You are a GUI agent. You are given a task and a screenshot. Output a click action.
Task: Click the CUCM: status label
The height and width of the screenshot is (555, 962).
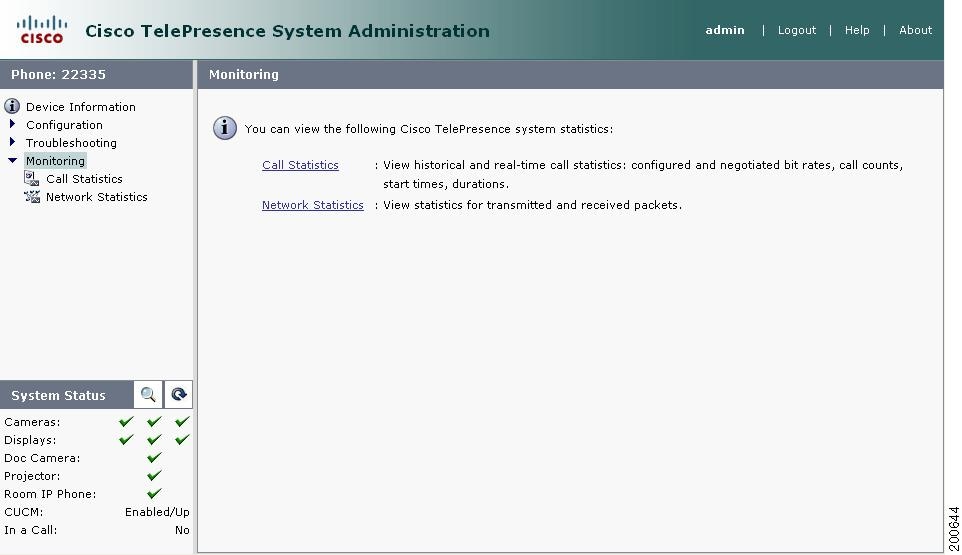[x=23, y=512]
